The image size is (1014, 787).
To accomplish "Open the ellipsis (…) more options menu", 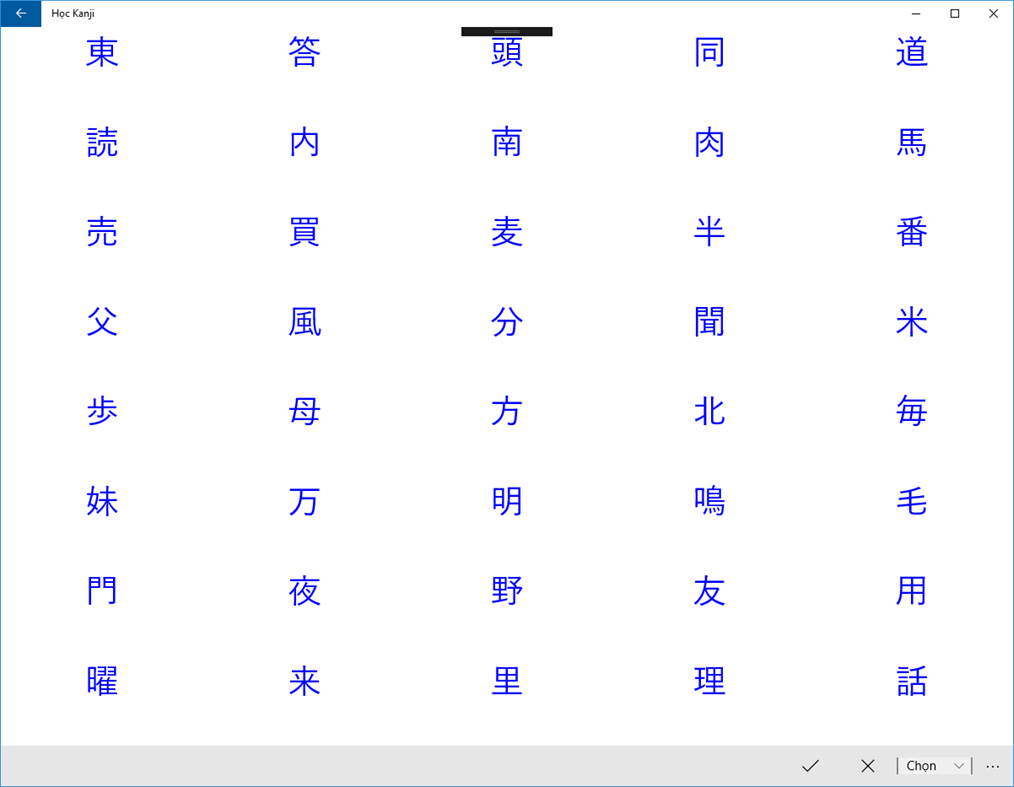I will pyautogui.click(x=992, y=766).
